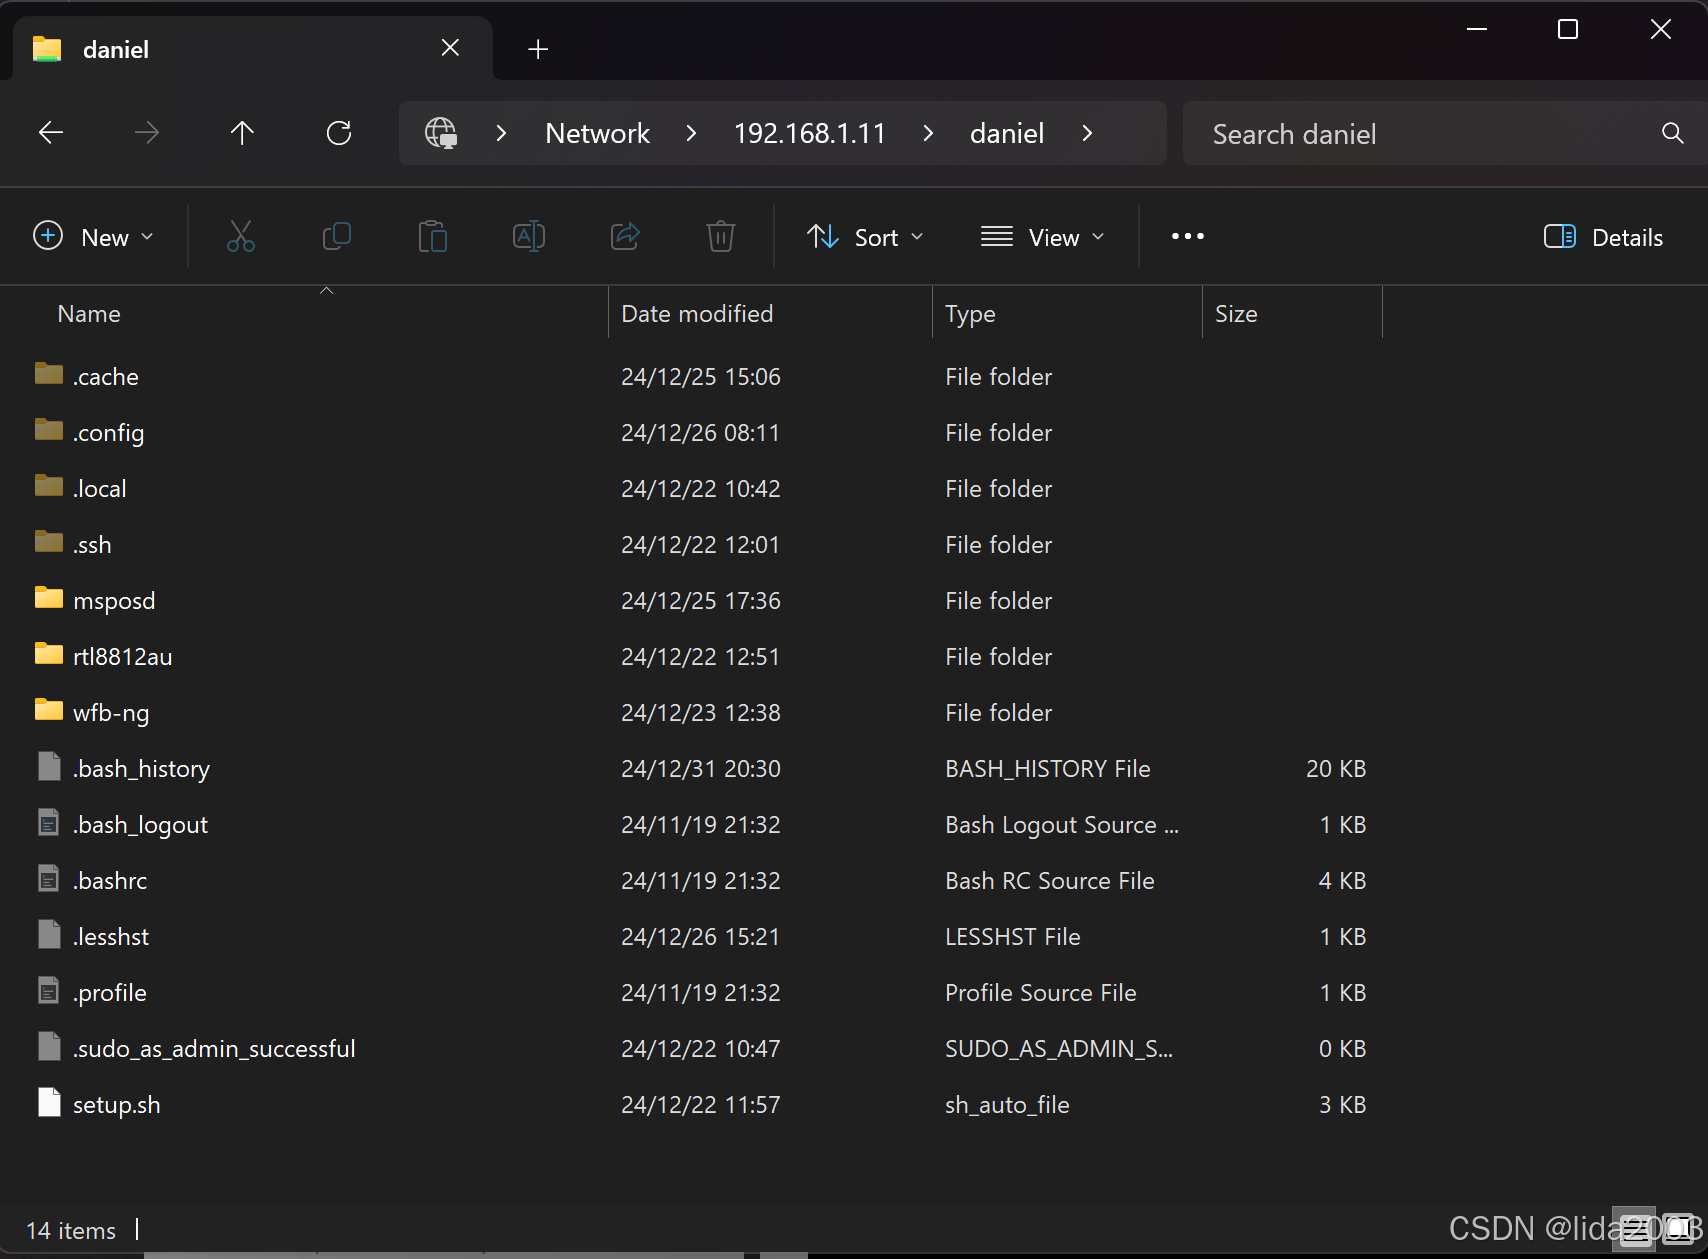
Task: Open a new tab with the plus button
Action: [538, 49]
